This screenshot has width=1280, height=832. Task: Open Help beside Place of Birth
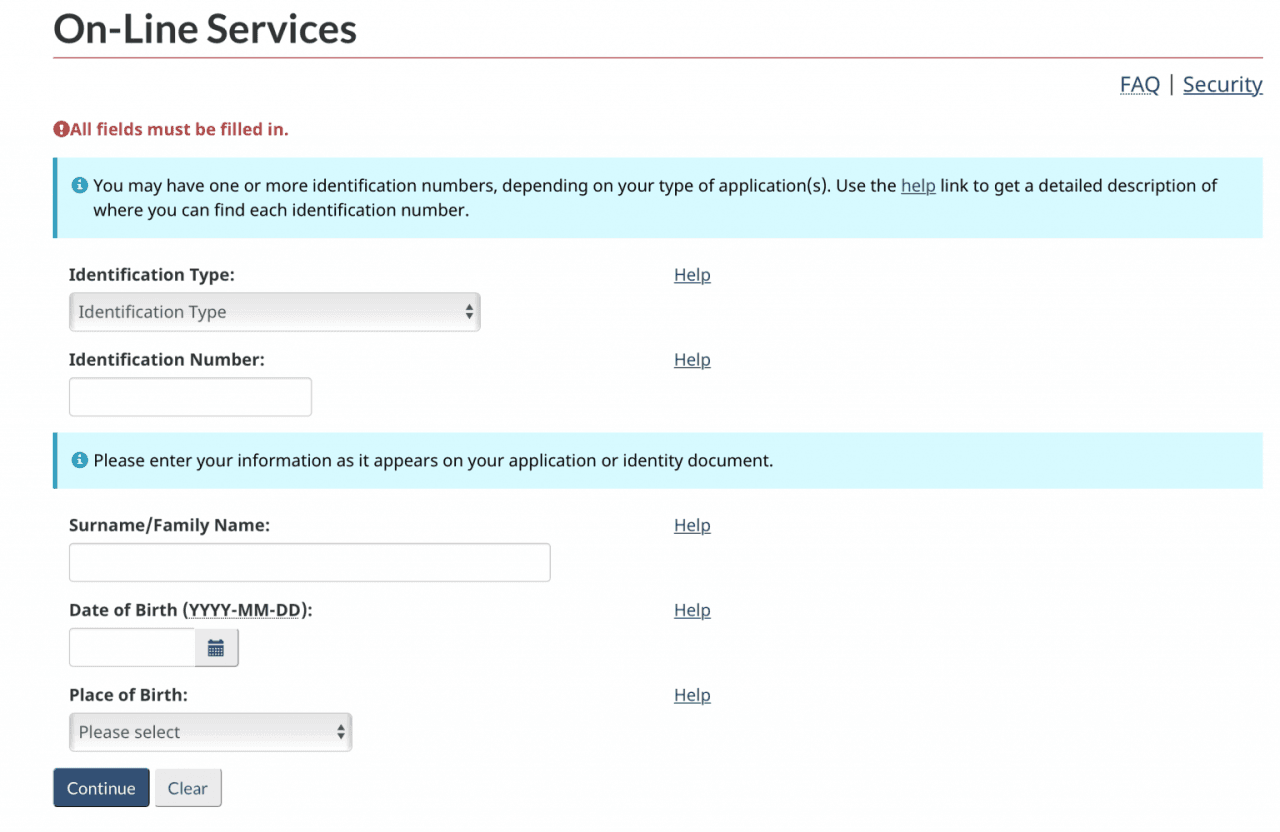click(692, 695)
